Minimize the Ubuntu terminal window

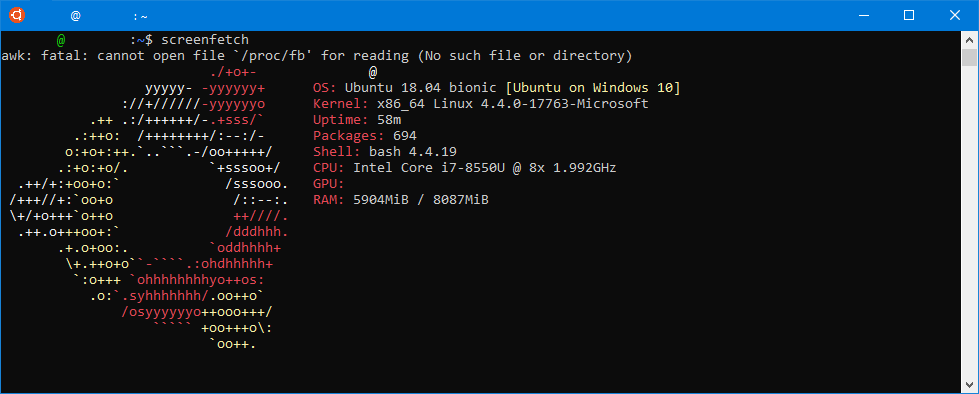863,15
